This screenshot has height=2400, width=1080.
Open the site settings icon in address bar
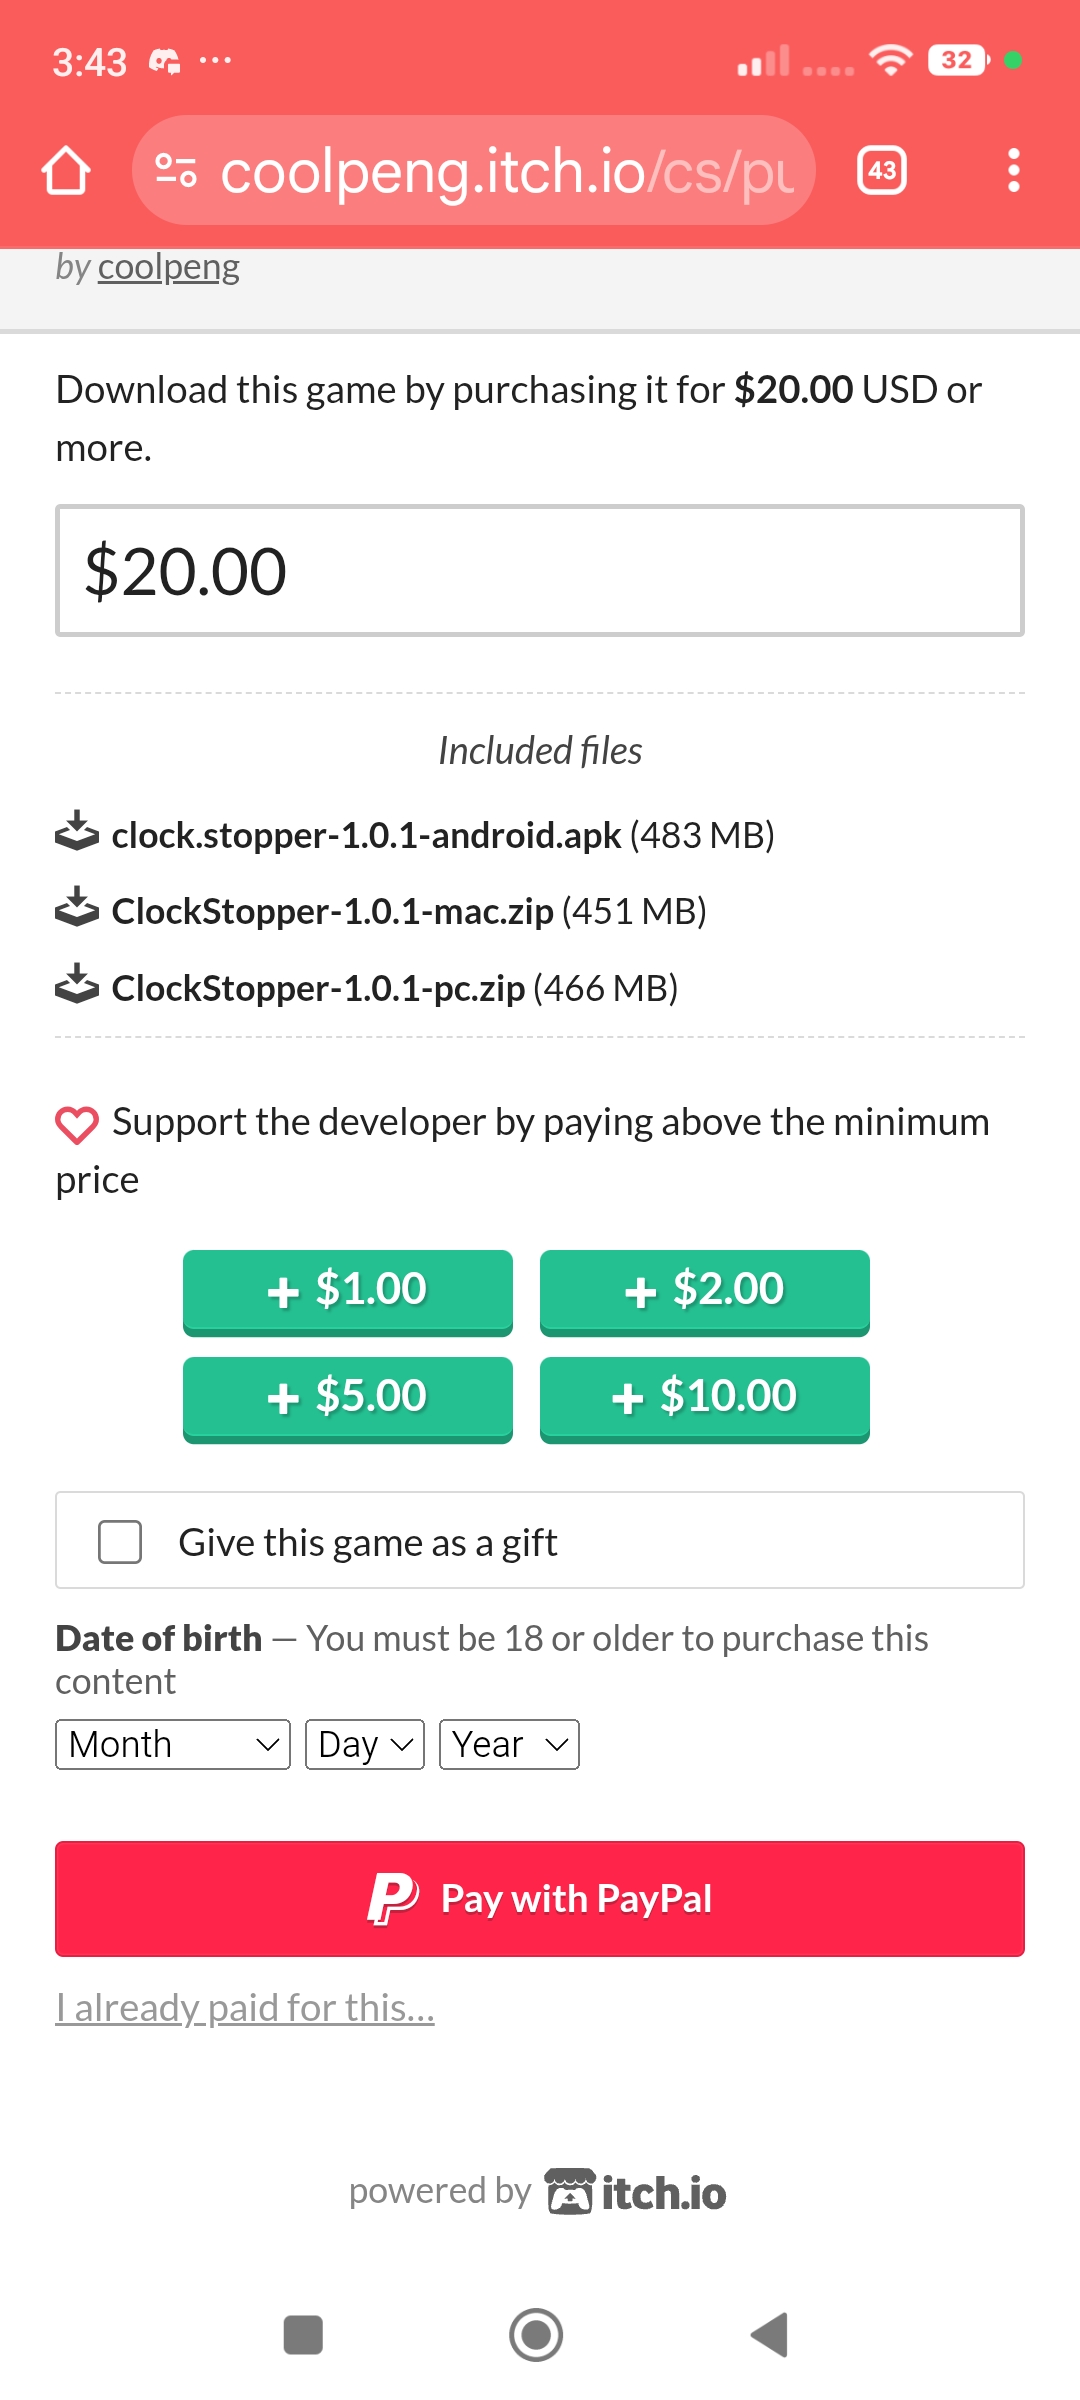click(x=176, y=171)
